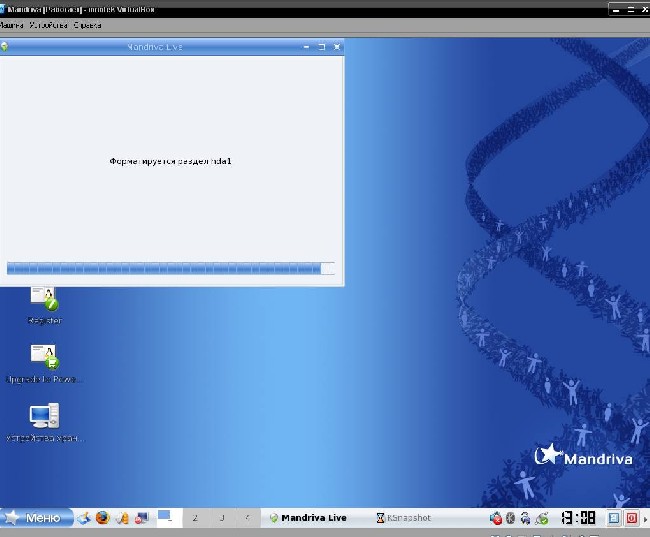The image size is (650, 537).
Task: Open the printer tray icon
Action: [x=525, y=518]
